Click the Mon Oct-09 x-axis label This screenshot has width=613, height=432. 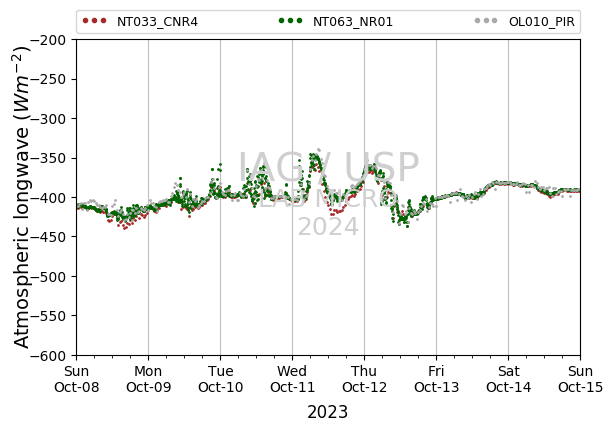click(149, 379)
